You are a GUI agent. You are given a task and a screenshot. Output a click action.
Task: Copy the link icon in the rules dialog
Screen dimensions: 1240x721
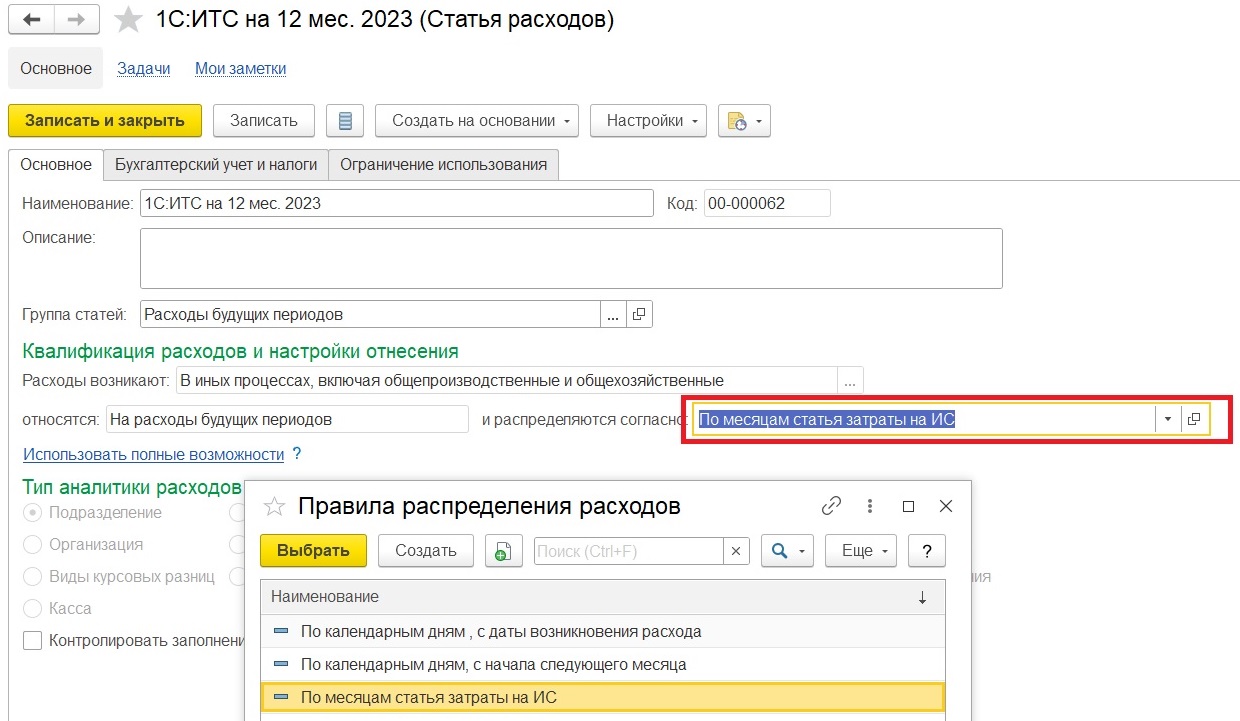pos(831,506)
